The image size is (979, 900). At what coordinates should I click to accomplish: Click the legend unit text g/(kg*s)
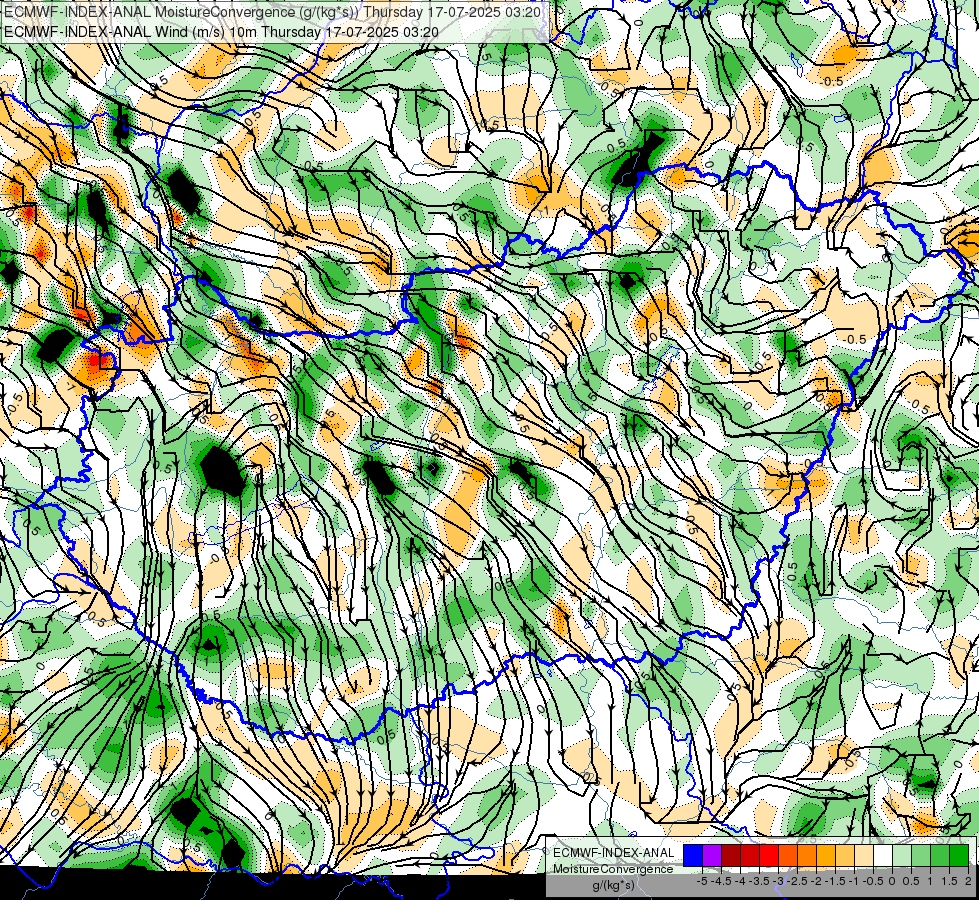coord(613,886)
